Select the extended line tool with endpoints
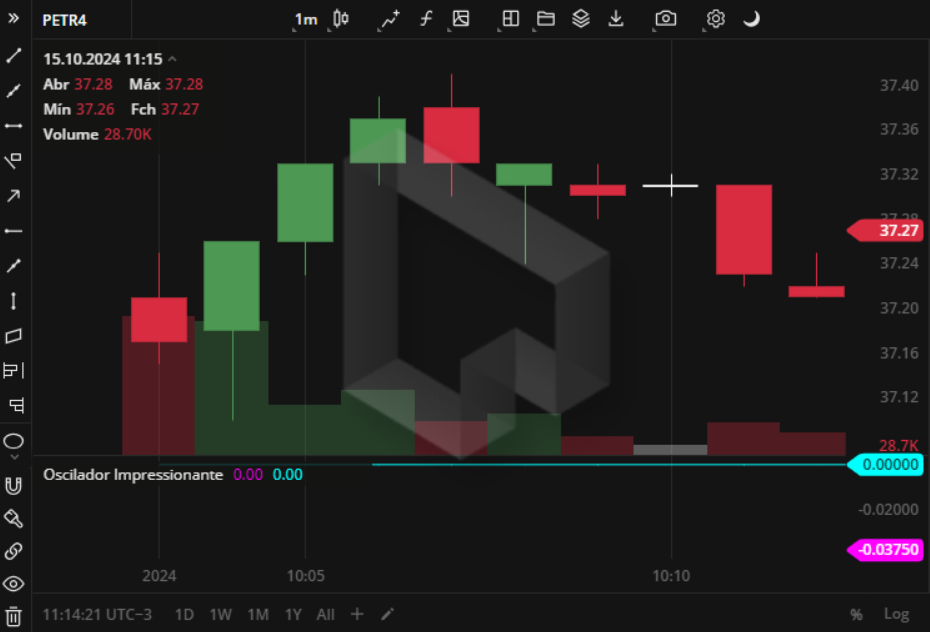 14,266
